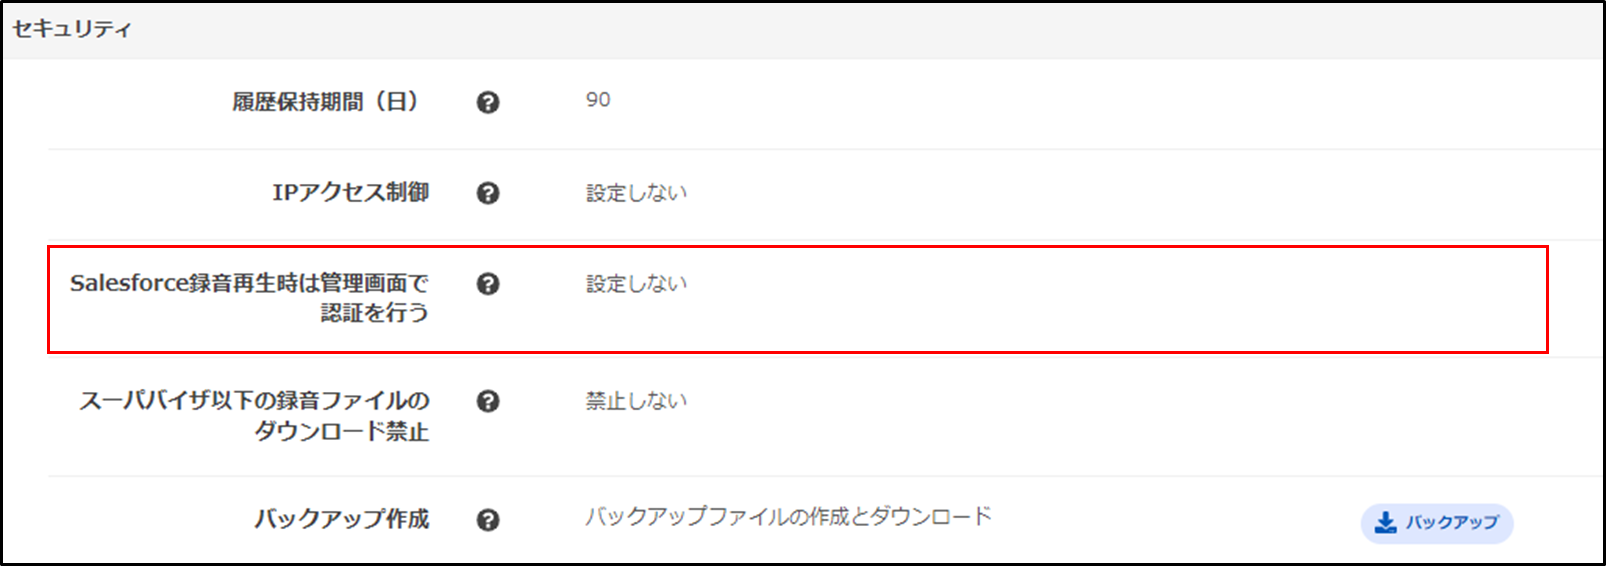1606x566 pixels.
Task: Click the バックアップ作成 label
Action: [x=341, y=519]
